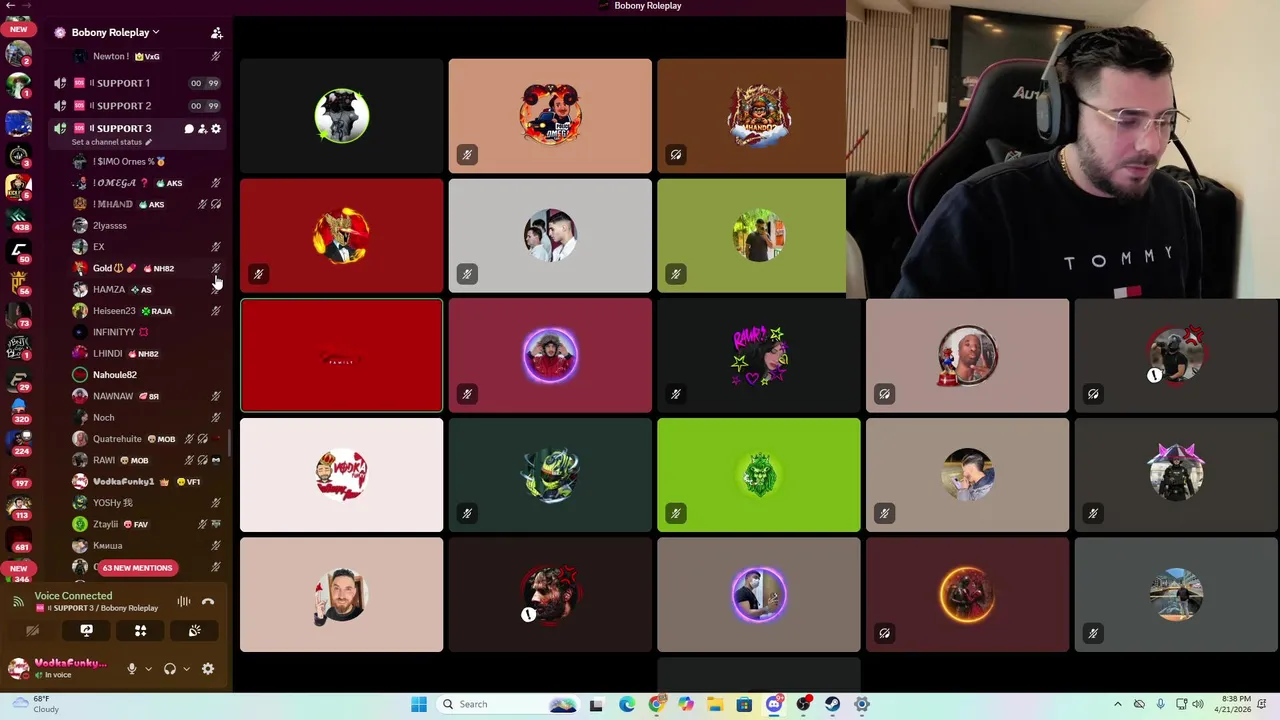
Task: Open the system volume tray icon
Action: (1197, 704)
